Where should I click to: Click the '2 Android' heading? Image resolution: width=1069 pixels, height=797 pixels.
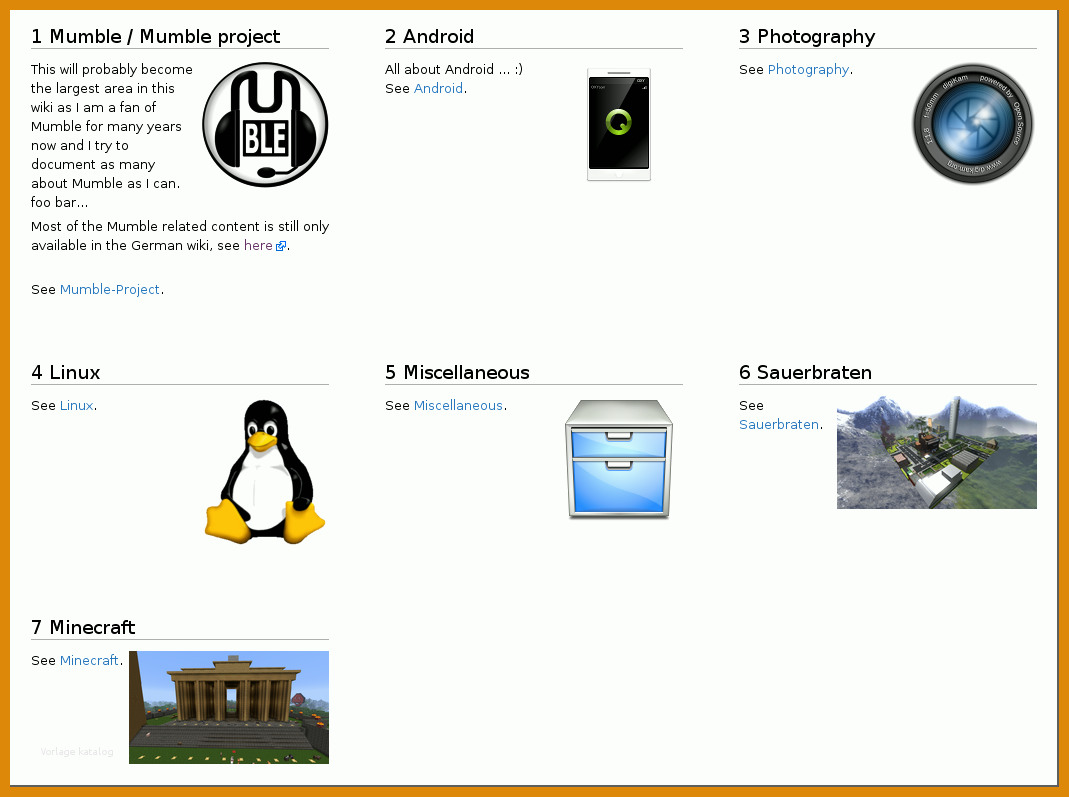tap(430, 36)
